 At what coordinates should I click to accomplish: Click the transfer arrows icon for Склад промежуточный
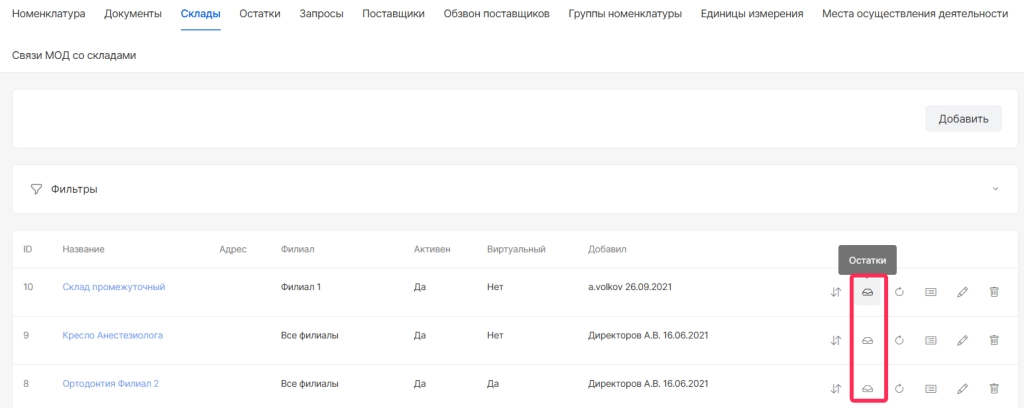point(836,292)
